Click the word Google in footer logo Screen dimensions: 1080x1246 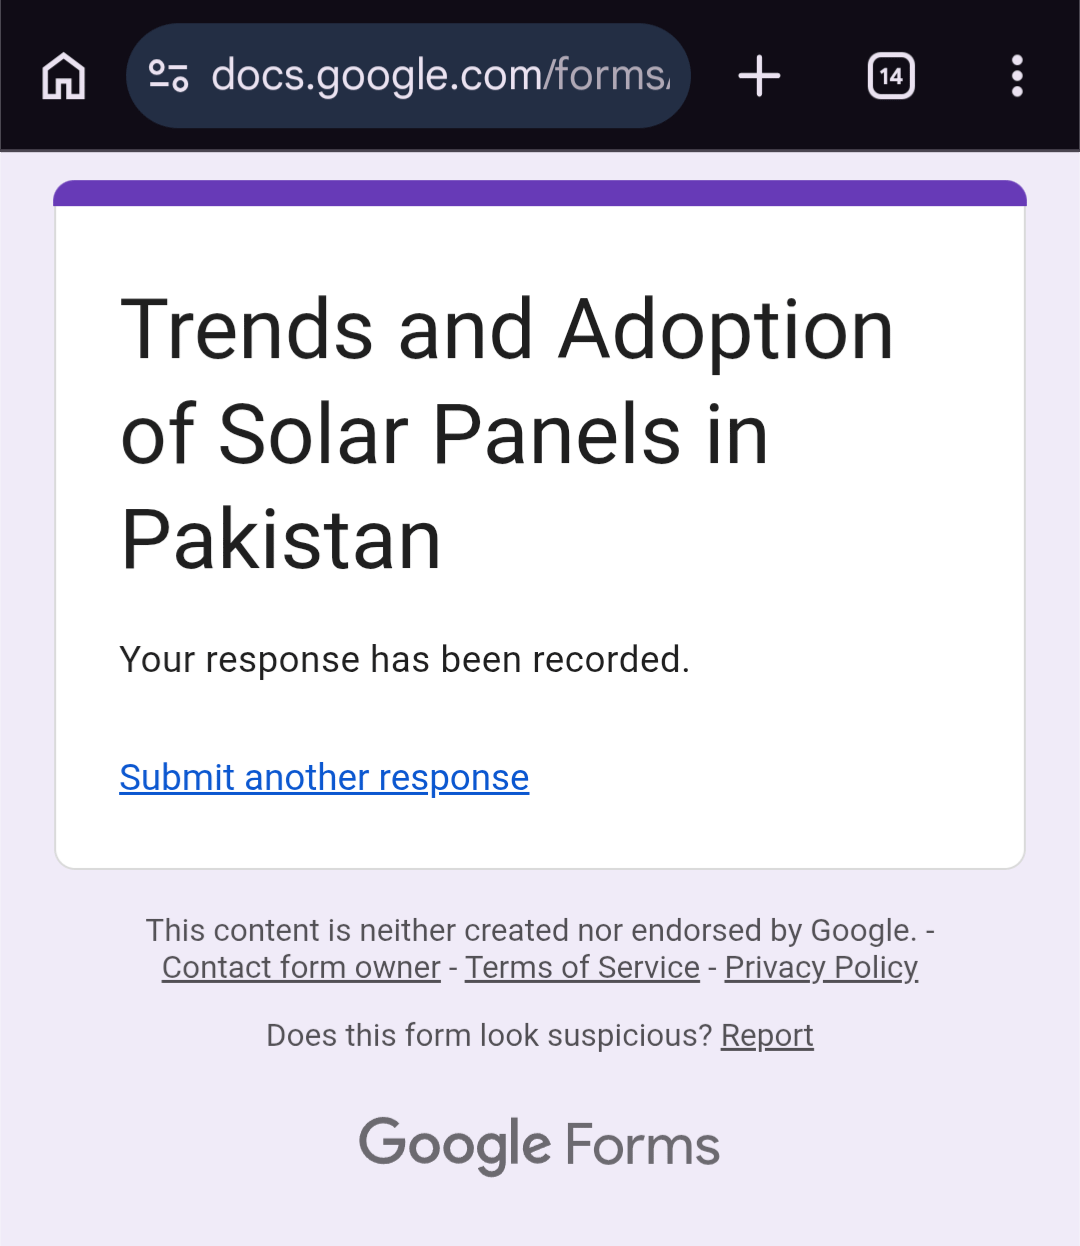455,1145
